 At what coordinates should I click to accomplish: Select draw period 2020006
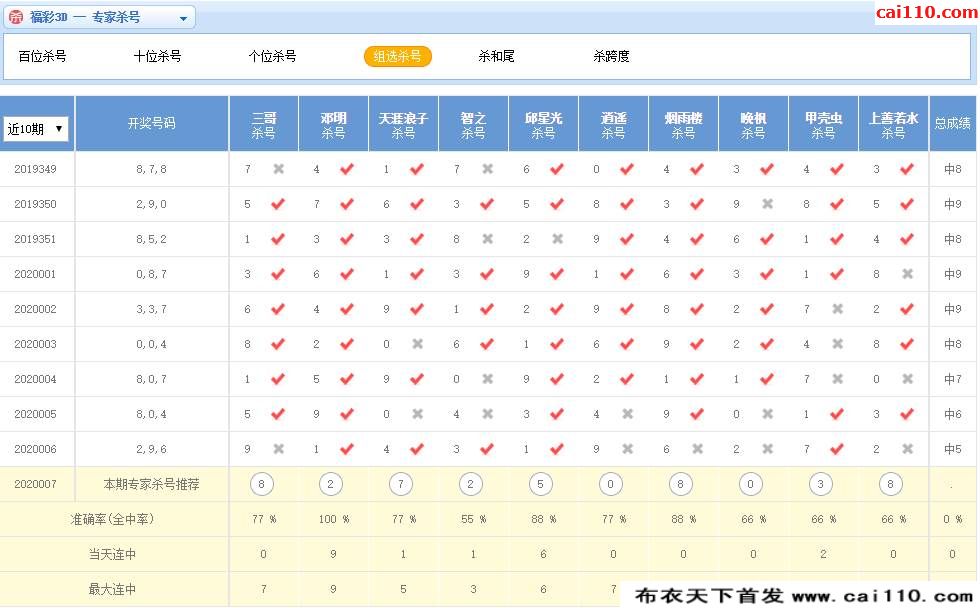[x=35, y=449]
